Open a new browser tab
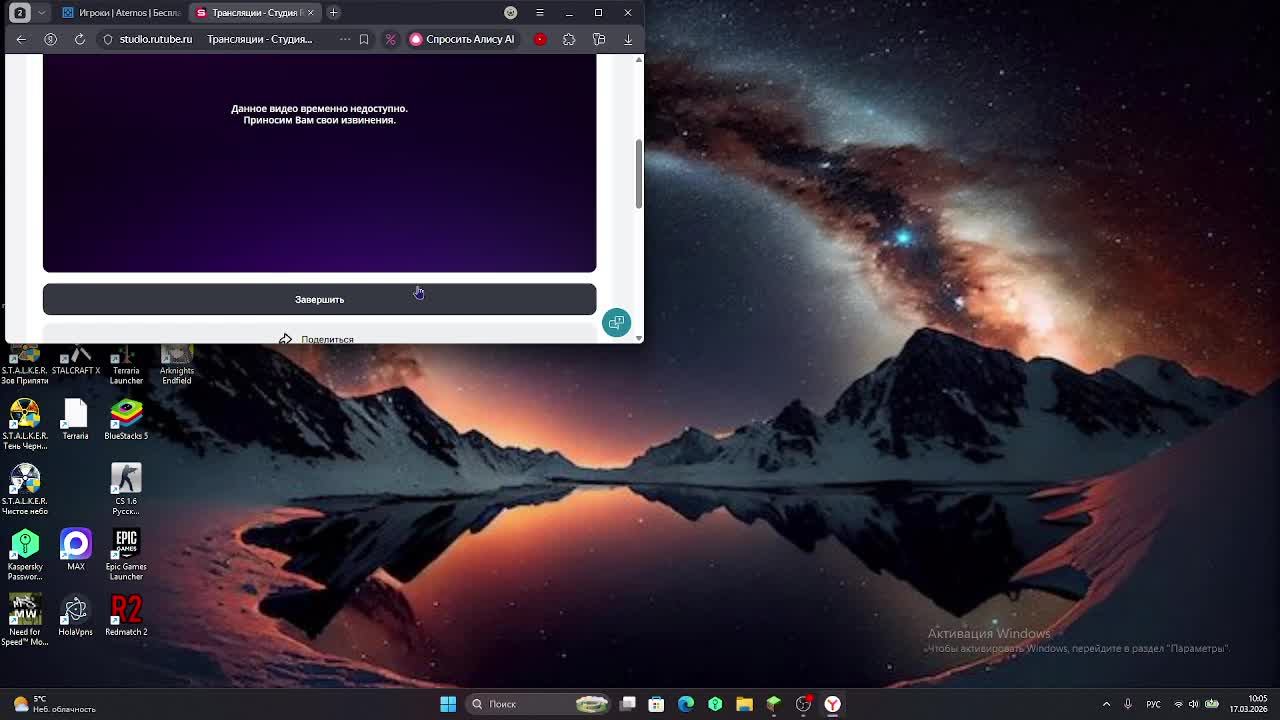Viewport: 1280px width, 720px height. point(333,13)
